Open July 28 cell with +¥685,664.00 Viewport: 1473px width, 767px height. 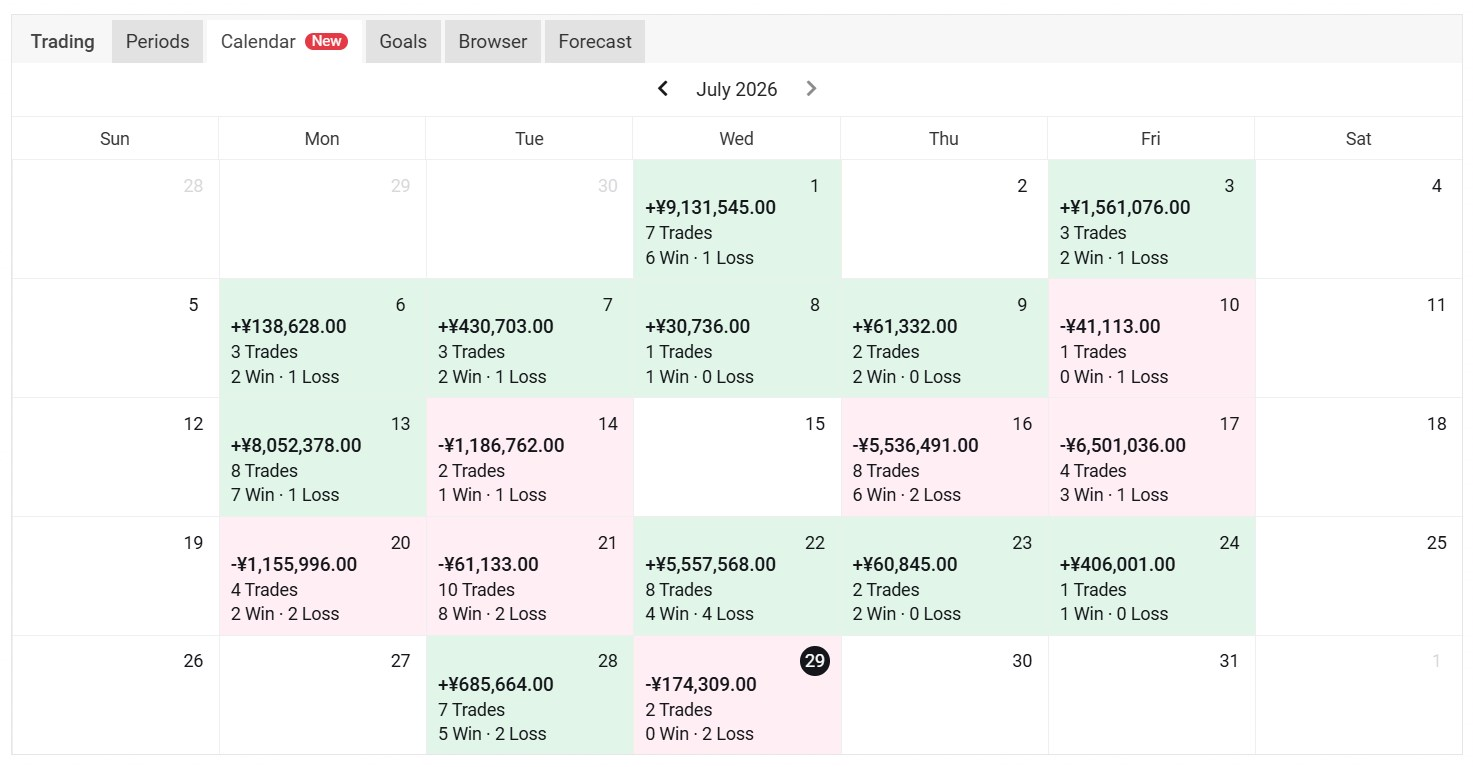tap(530, 695)
